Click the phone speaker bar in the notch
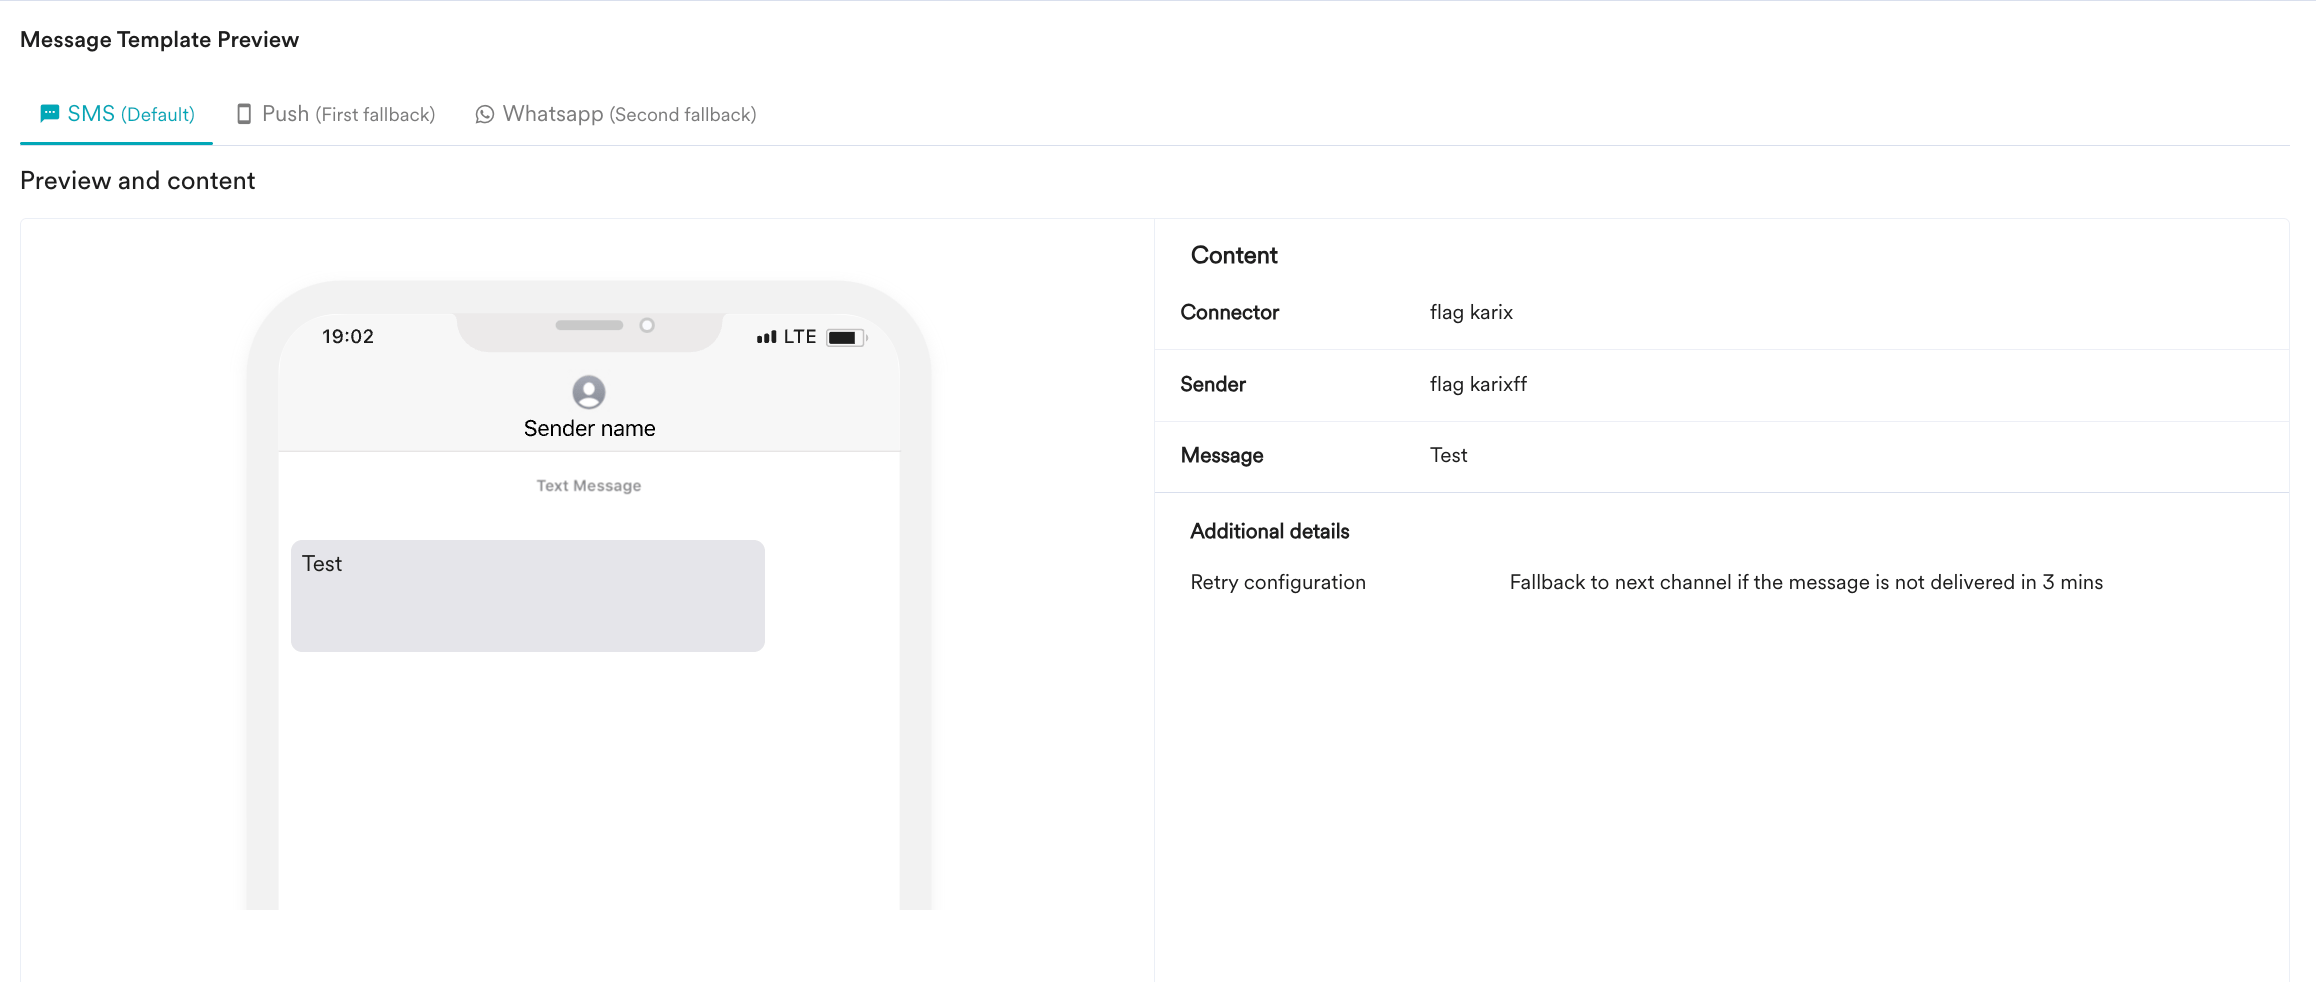2316x982 pixels. click(x=589, y=325)
